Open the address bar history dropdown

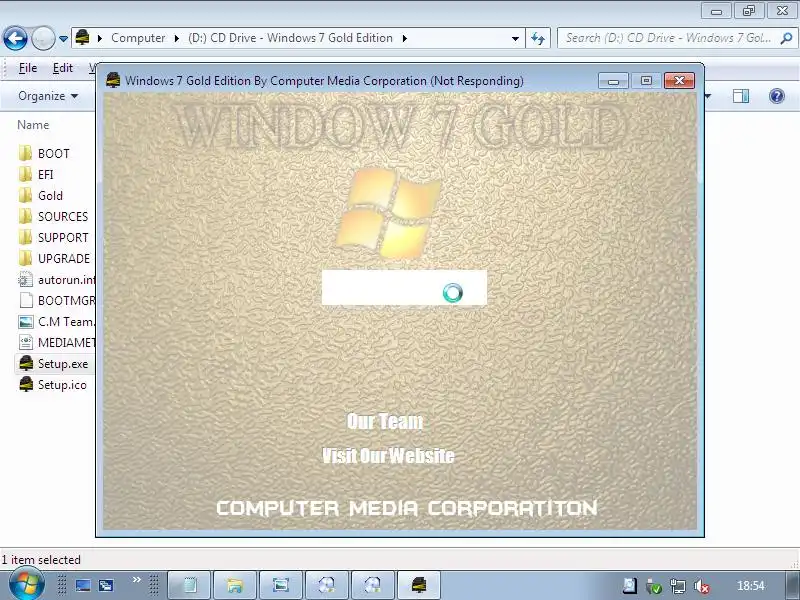515,38
